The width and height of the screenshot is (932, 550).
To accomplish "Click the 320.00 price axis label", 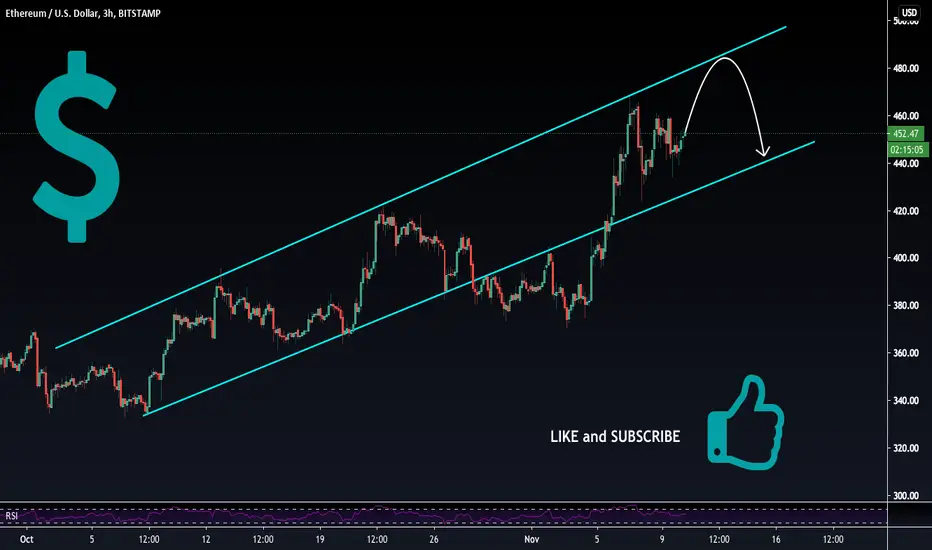I will [906, 448].
